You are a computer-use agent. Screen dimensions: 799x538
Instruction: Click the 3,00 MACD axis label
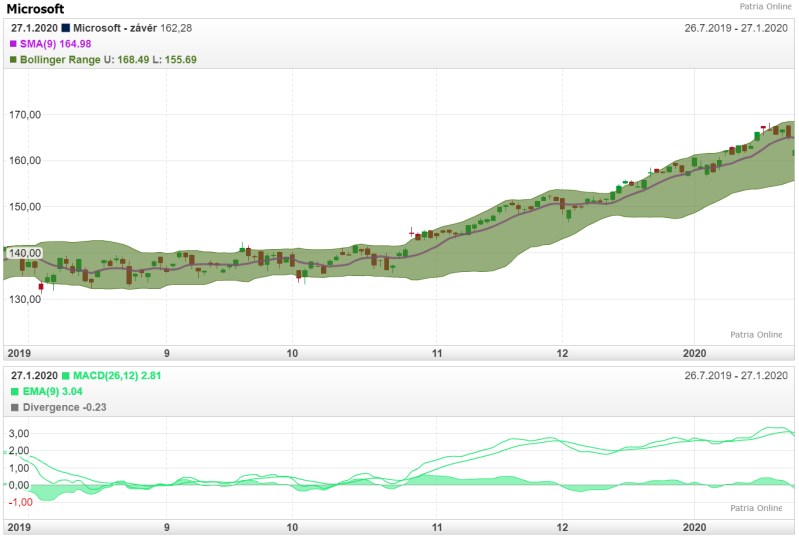(x=19, y=434)
